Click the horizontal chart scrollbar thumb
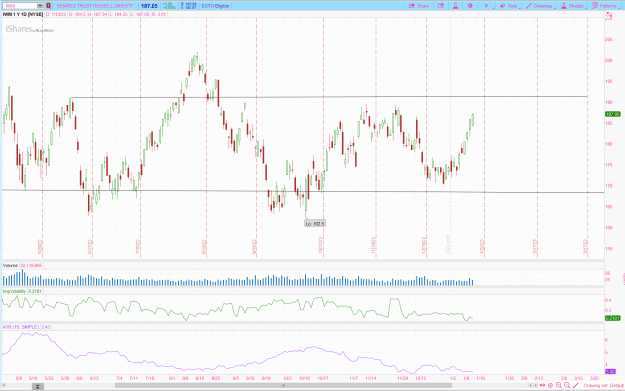 click(x=283, y=385)
